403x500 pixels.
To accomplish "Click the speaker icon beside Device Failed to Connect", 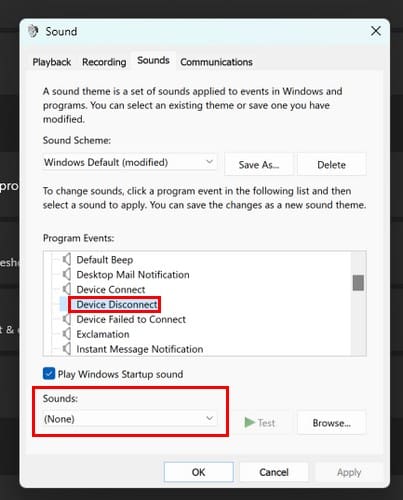I will [67, 319].
